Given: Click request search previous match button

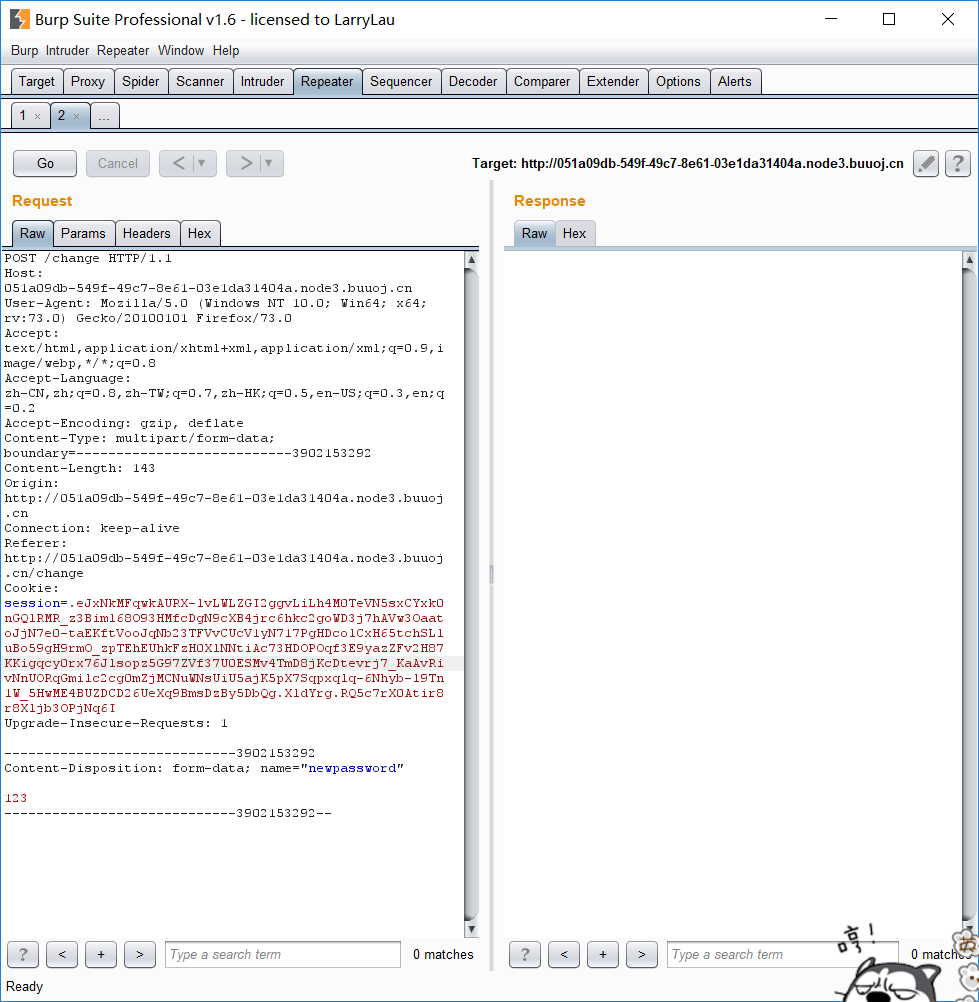Looking at the screenshot, I should [62, 954].
